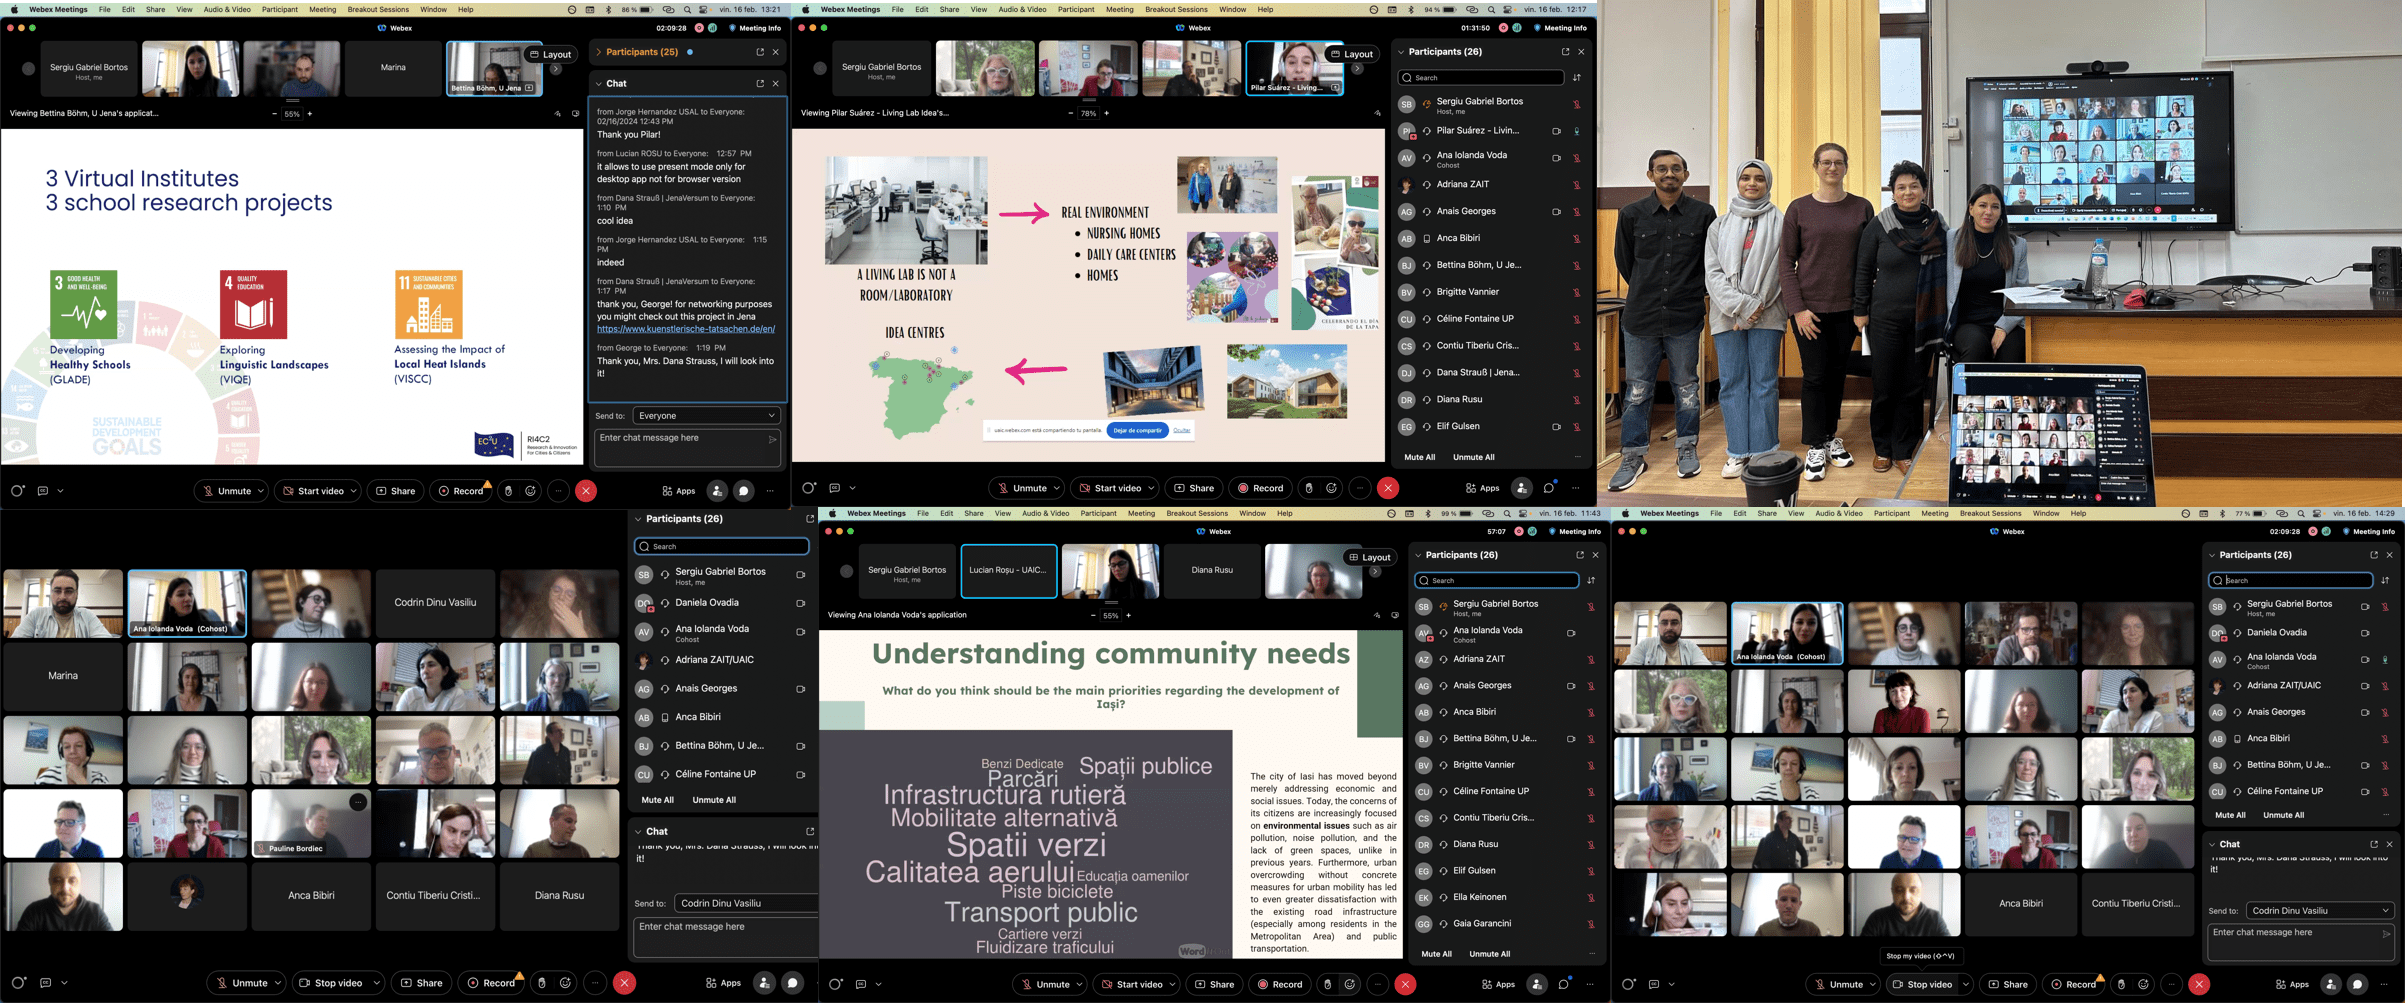
Task: Zoom in shared content beside 78%
Action: 1107,114
